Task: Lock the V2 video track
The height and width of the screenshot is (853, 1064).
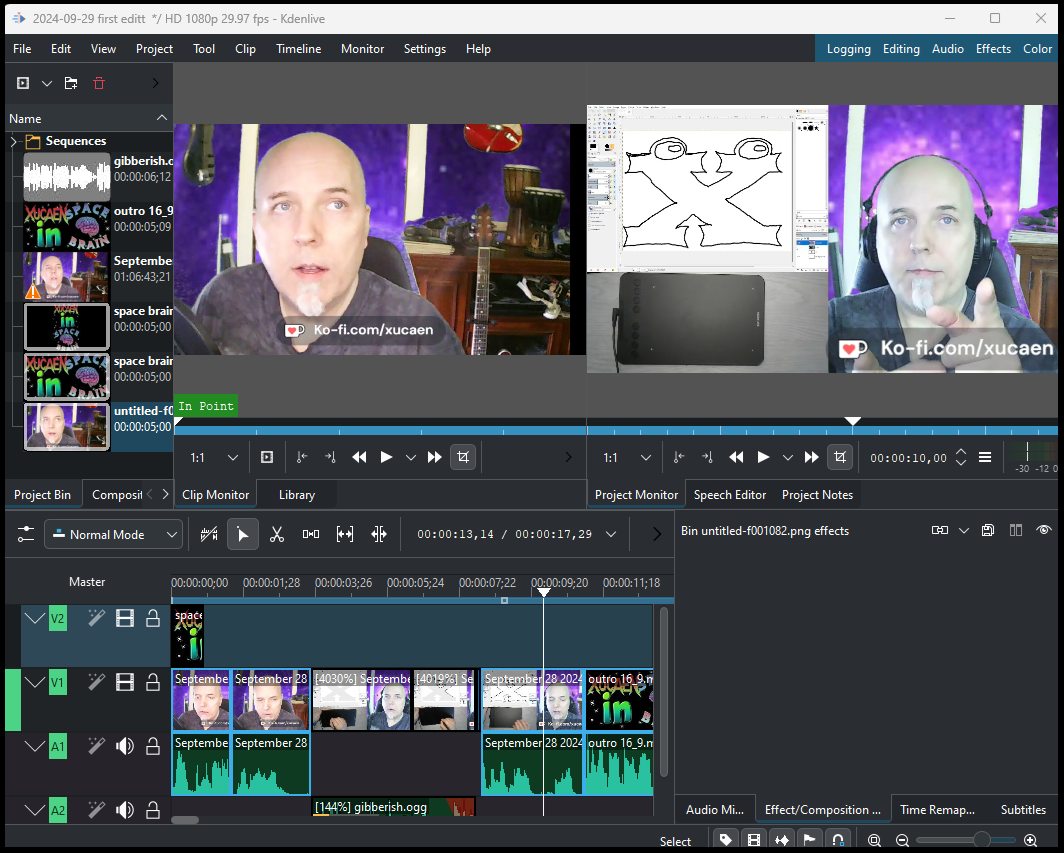Action: coord(153,618)
